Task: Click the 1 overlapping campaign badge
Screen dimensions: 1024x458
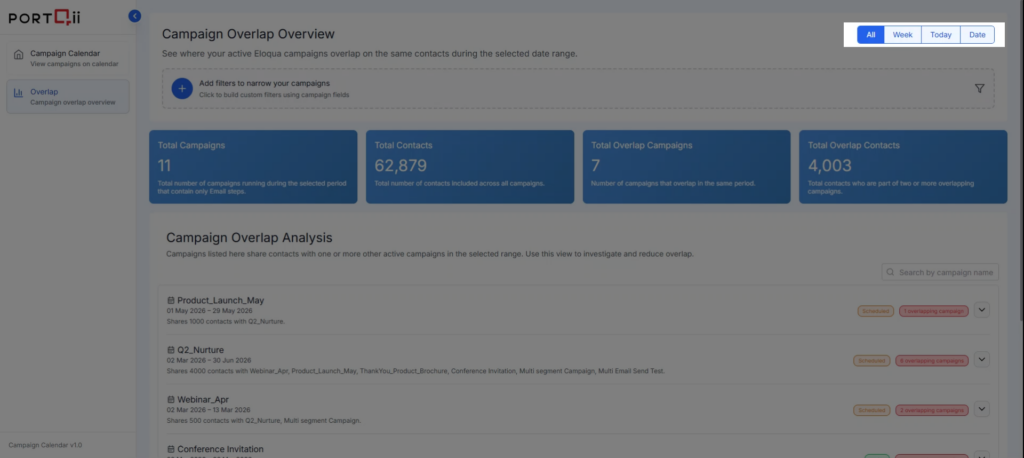Action: (x=933, y=311)
